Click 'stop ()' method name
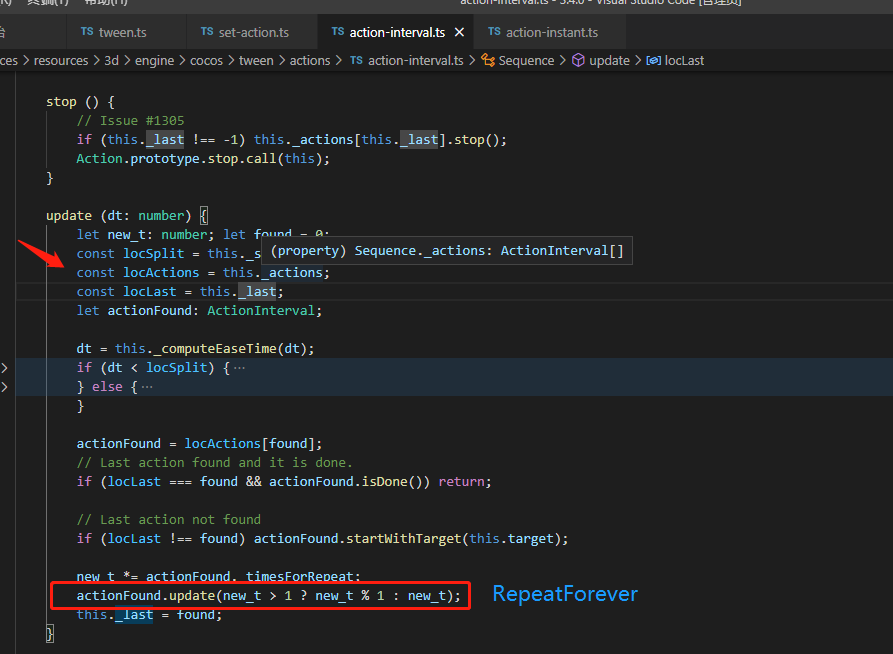Screen dimensions: 893x654 coord(61,102)
